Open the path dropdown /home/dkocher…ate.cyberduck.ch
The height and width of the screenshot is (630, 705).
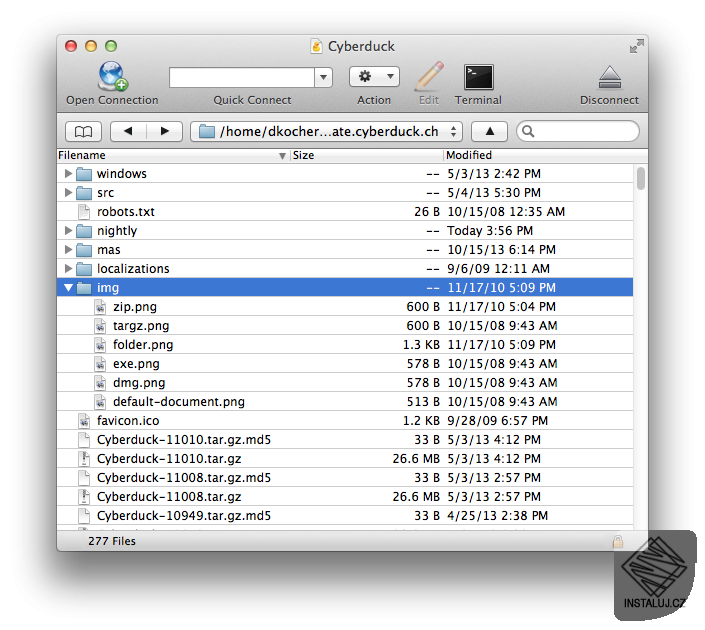point(326,131)
